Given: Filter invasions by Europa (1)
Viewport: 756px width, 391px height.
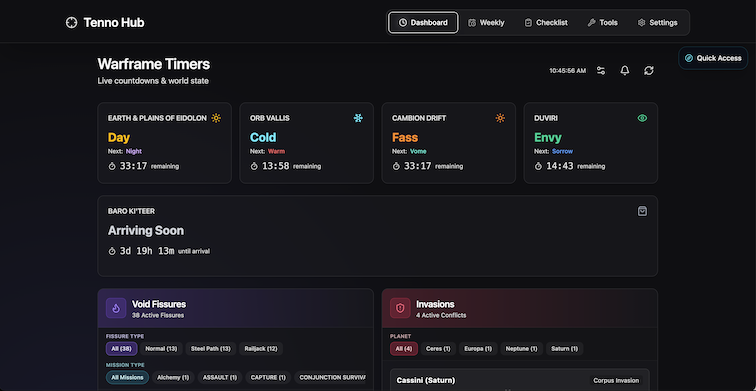Looking at the screenshot, I should pyautogui.click(x=478, y=349).
